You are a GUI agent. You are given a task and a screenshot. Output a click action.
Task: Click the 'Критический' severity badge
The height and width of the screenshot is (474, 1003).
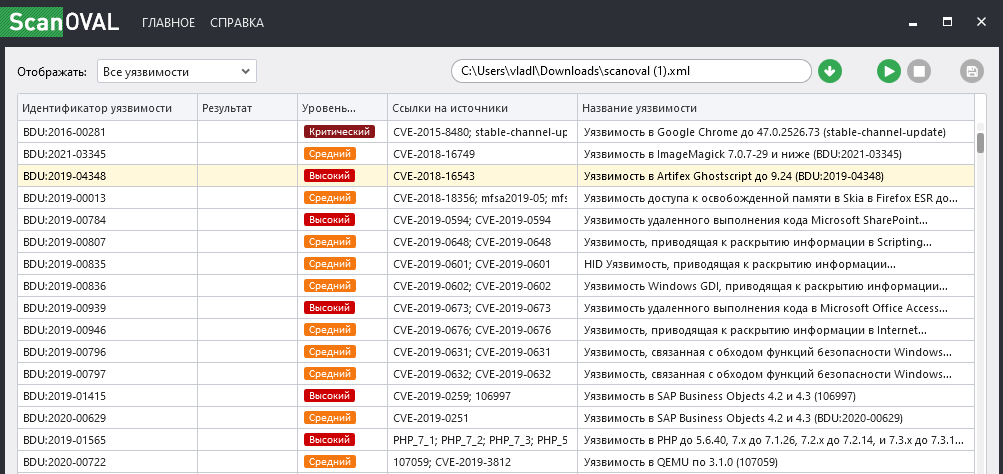tap(339, 132)
